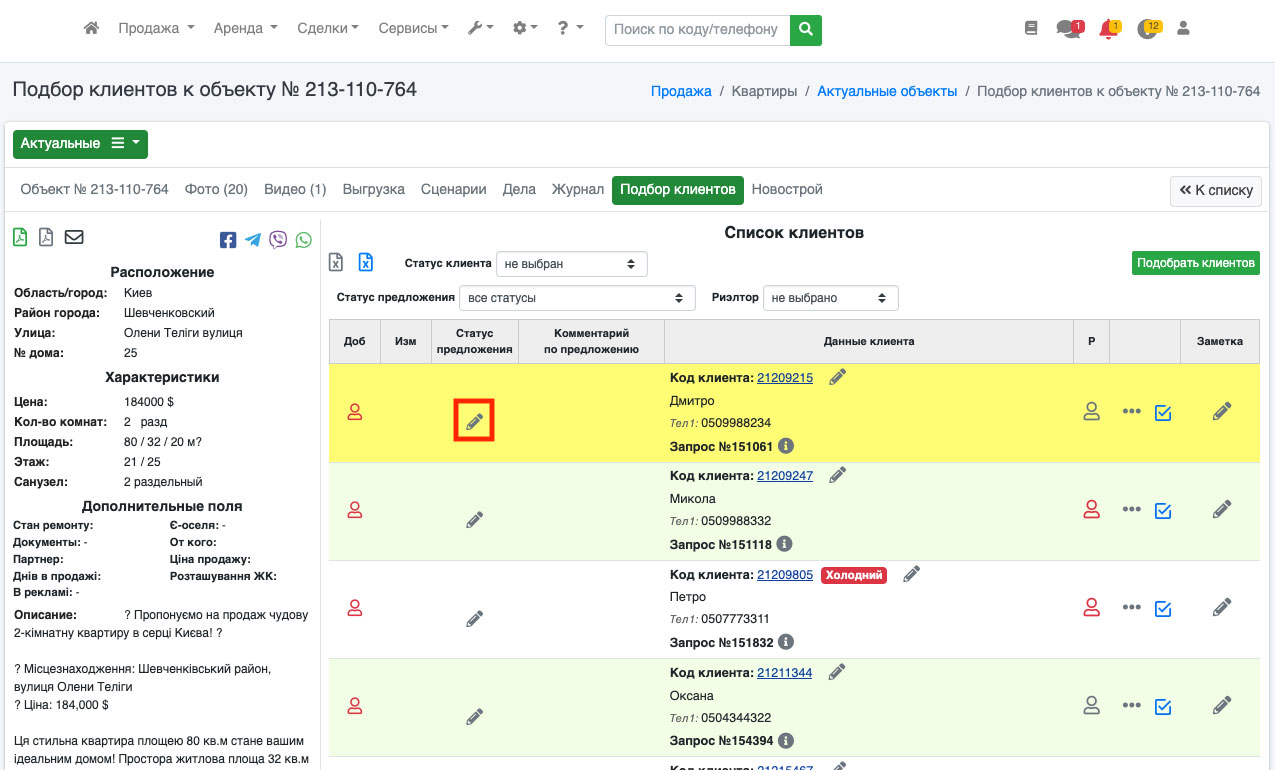Open client code link 21209805
This screenshot has height=770, width=1275.
(785, 575)
